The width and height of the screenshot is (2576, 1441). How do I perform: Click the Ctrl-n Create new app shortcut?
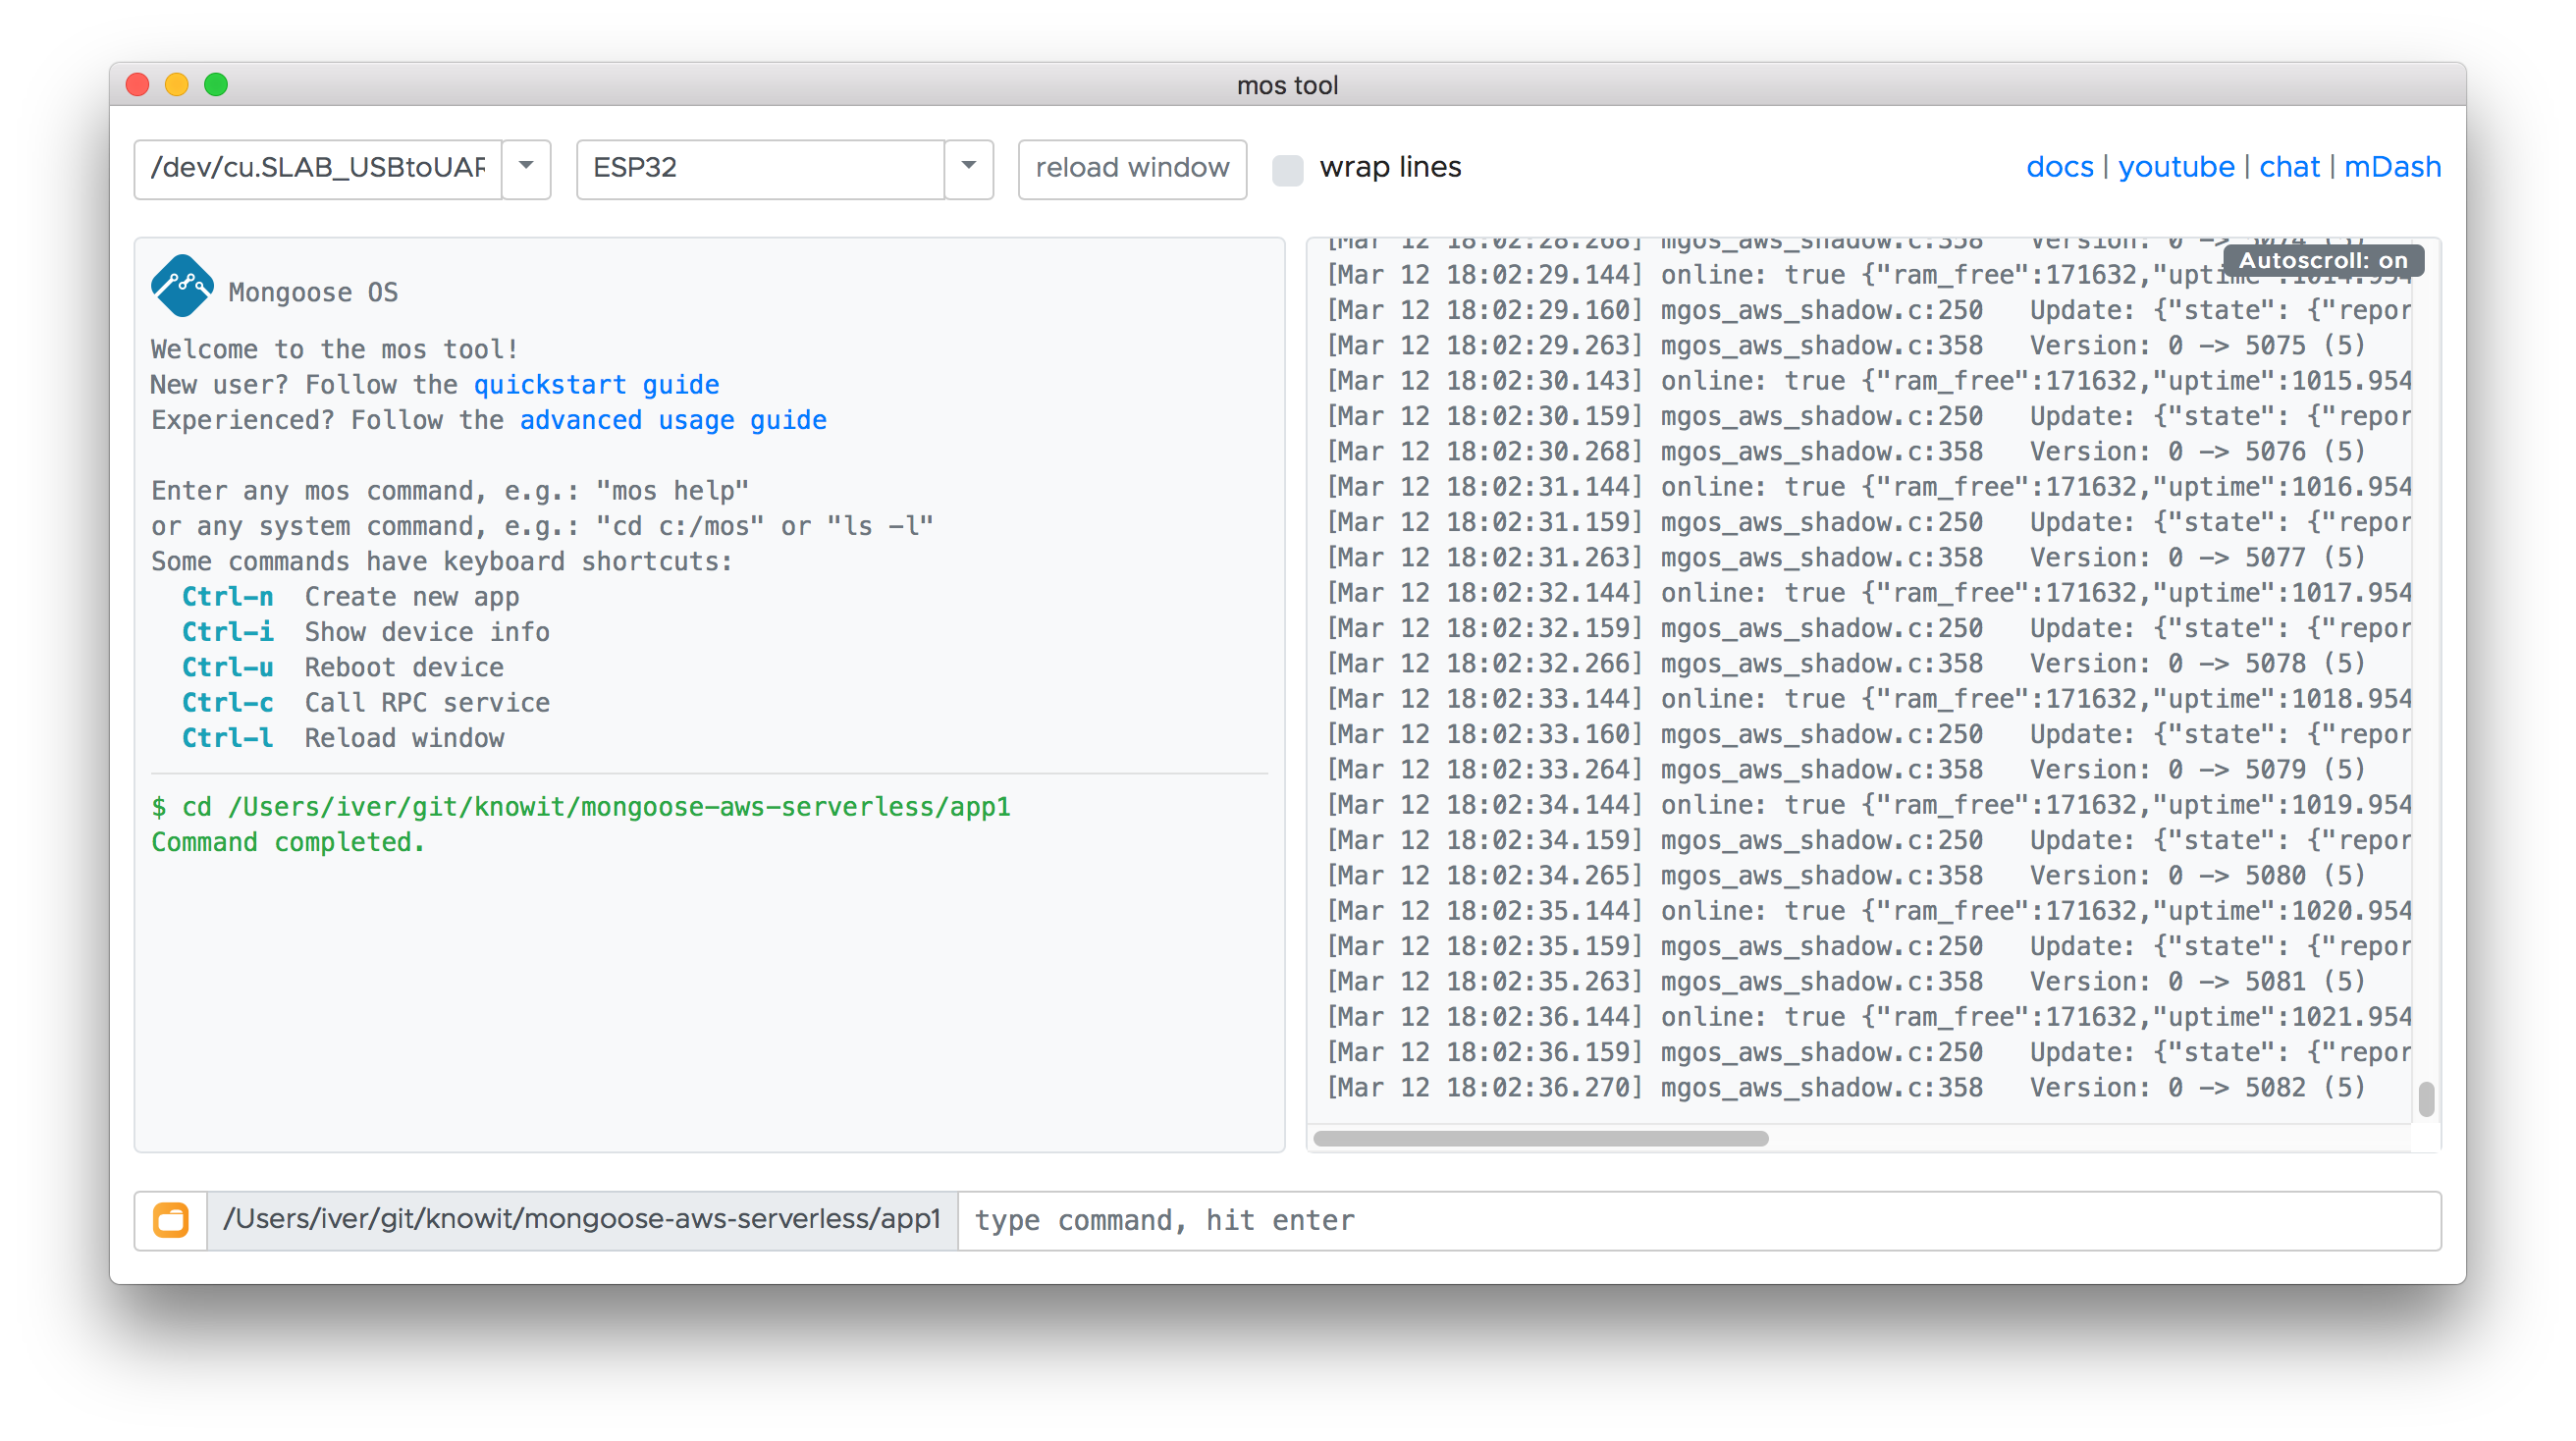tap(350, 597)
